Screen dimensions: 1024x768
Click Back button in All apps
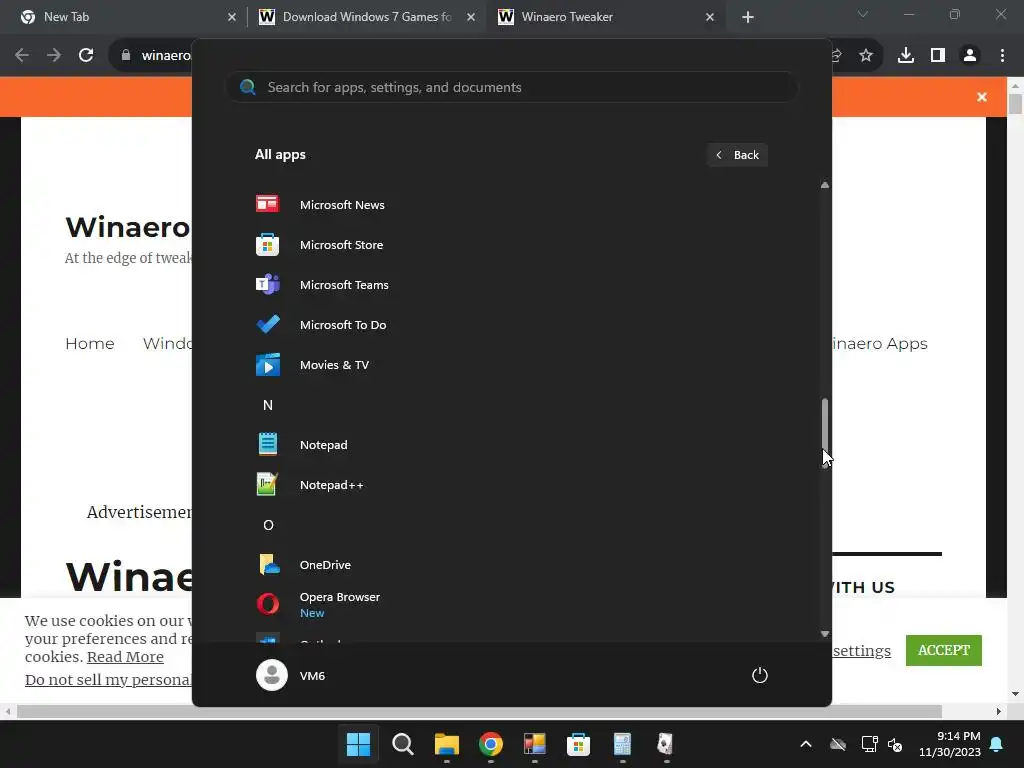(x=737, y=155)
